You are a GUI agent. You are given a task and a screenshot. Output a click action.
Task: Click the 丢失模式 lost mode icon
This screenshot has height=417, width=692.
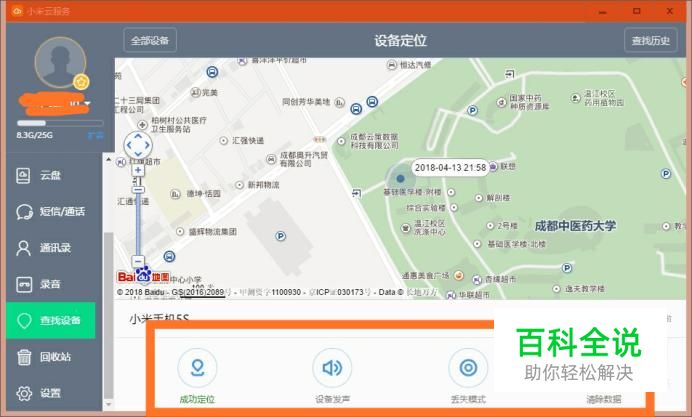point(468,368)
